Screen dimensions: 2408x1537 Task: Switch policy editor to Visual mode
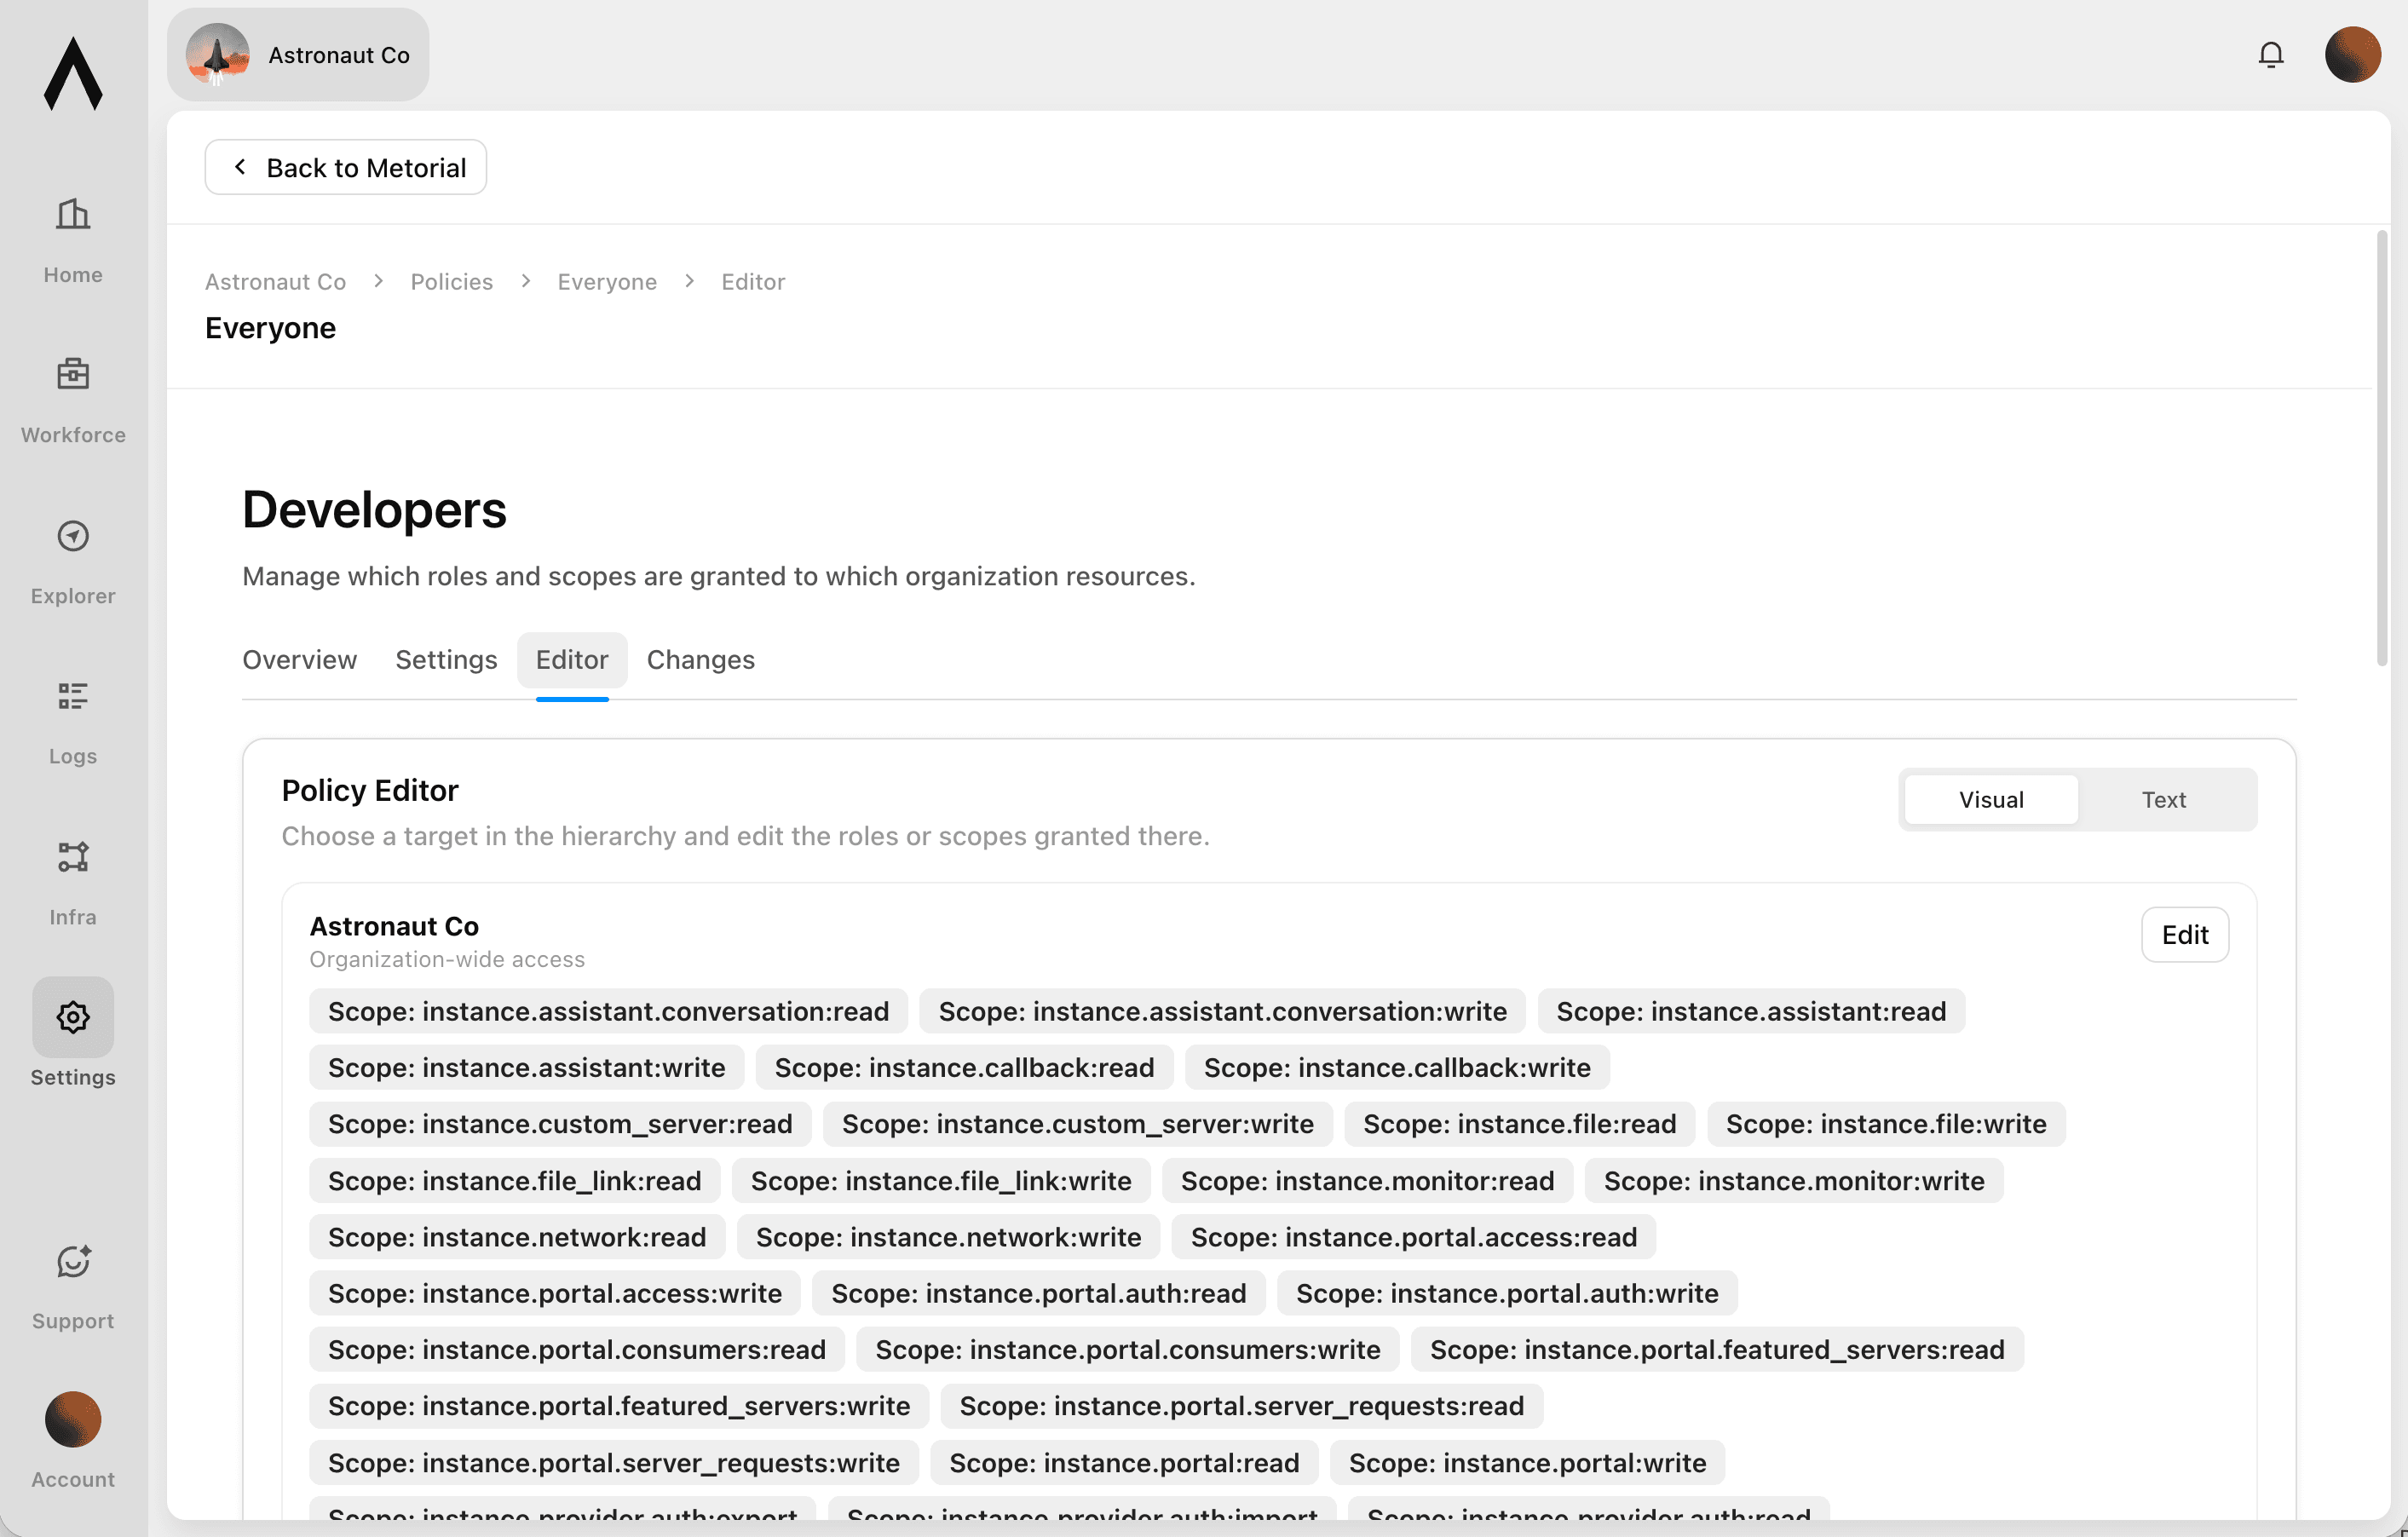1991,799
